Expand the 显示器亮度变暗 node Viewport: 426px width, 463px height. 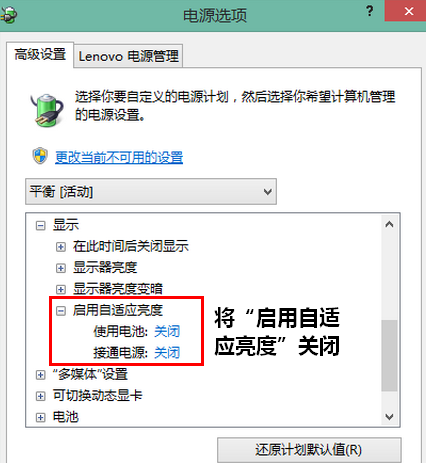[x=61, y=289]
